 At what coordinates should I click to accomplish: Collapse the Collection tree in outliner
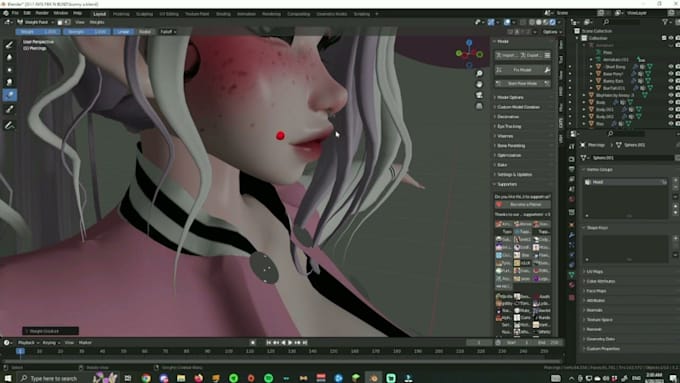pos(577,38)
